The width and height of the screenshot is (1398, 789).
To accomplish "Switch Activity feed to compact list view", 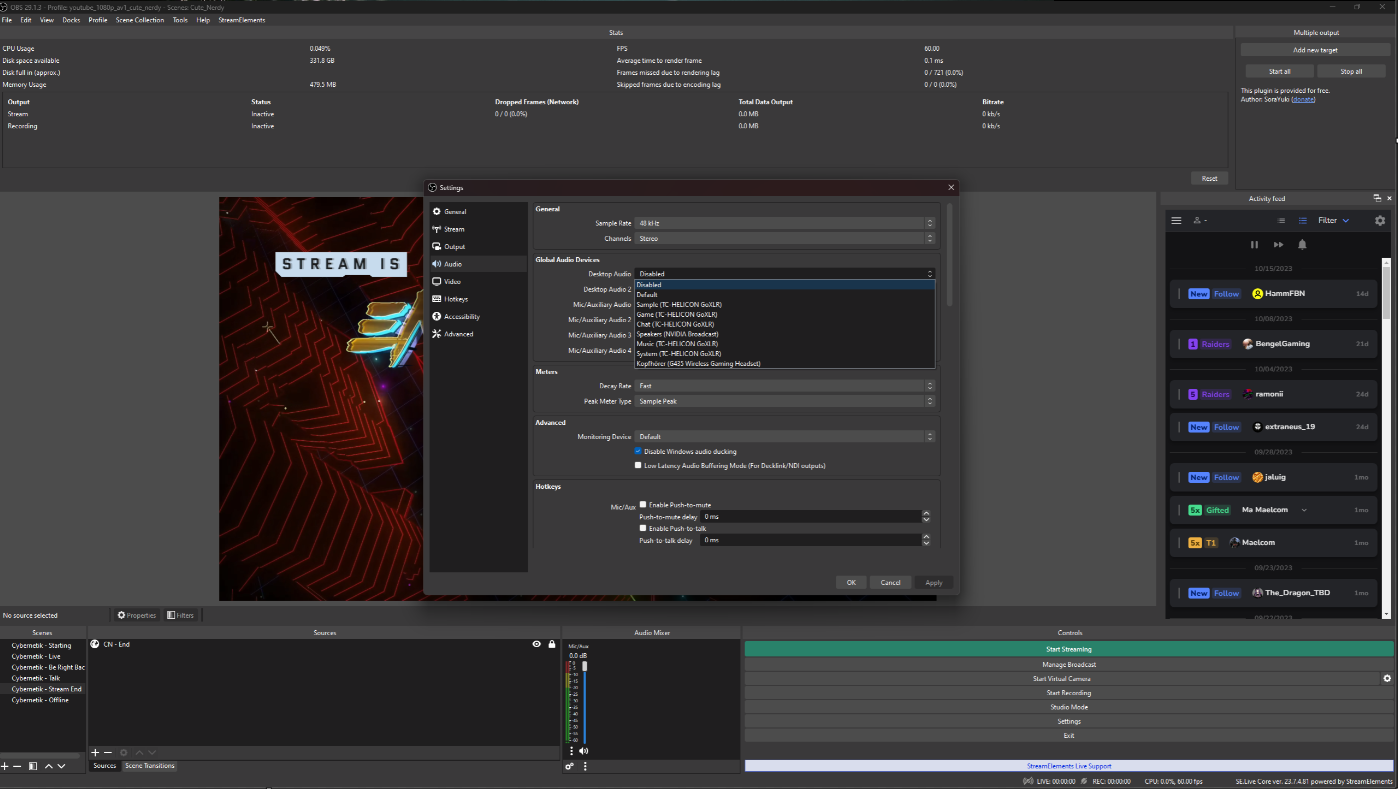I will click(1281, 221).
